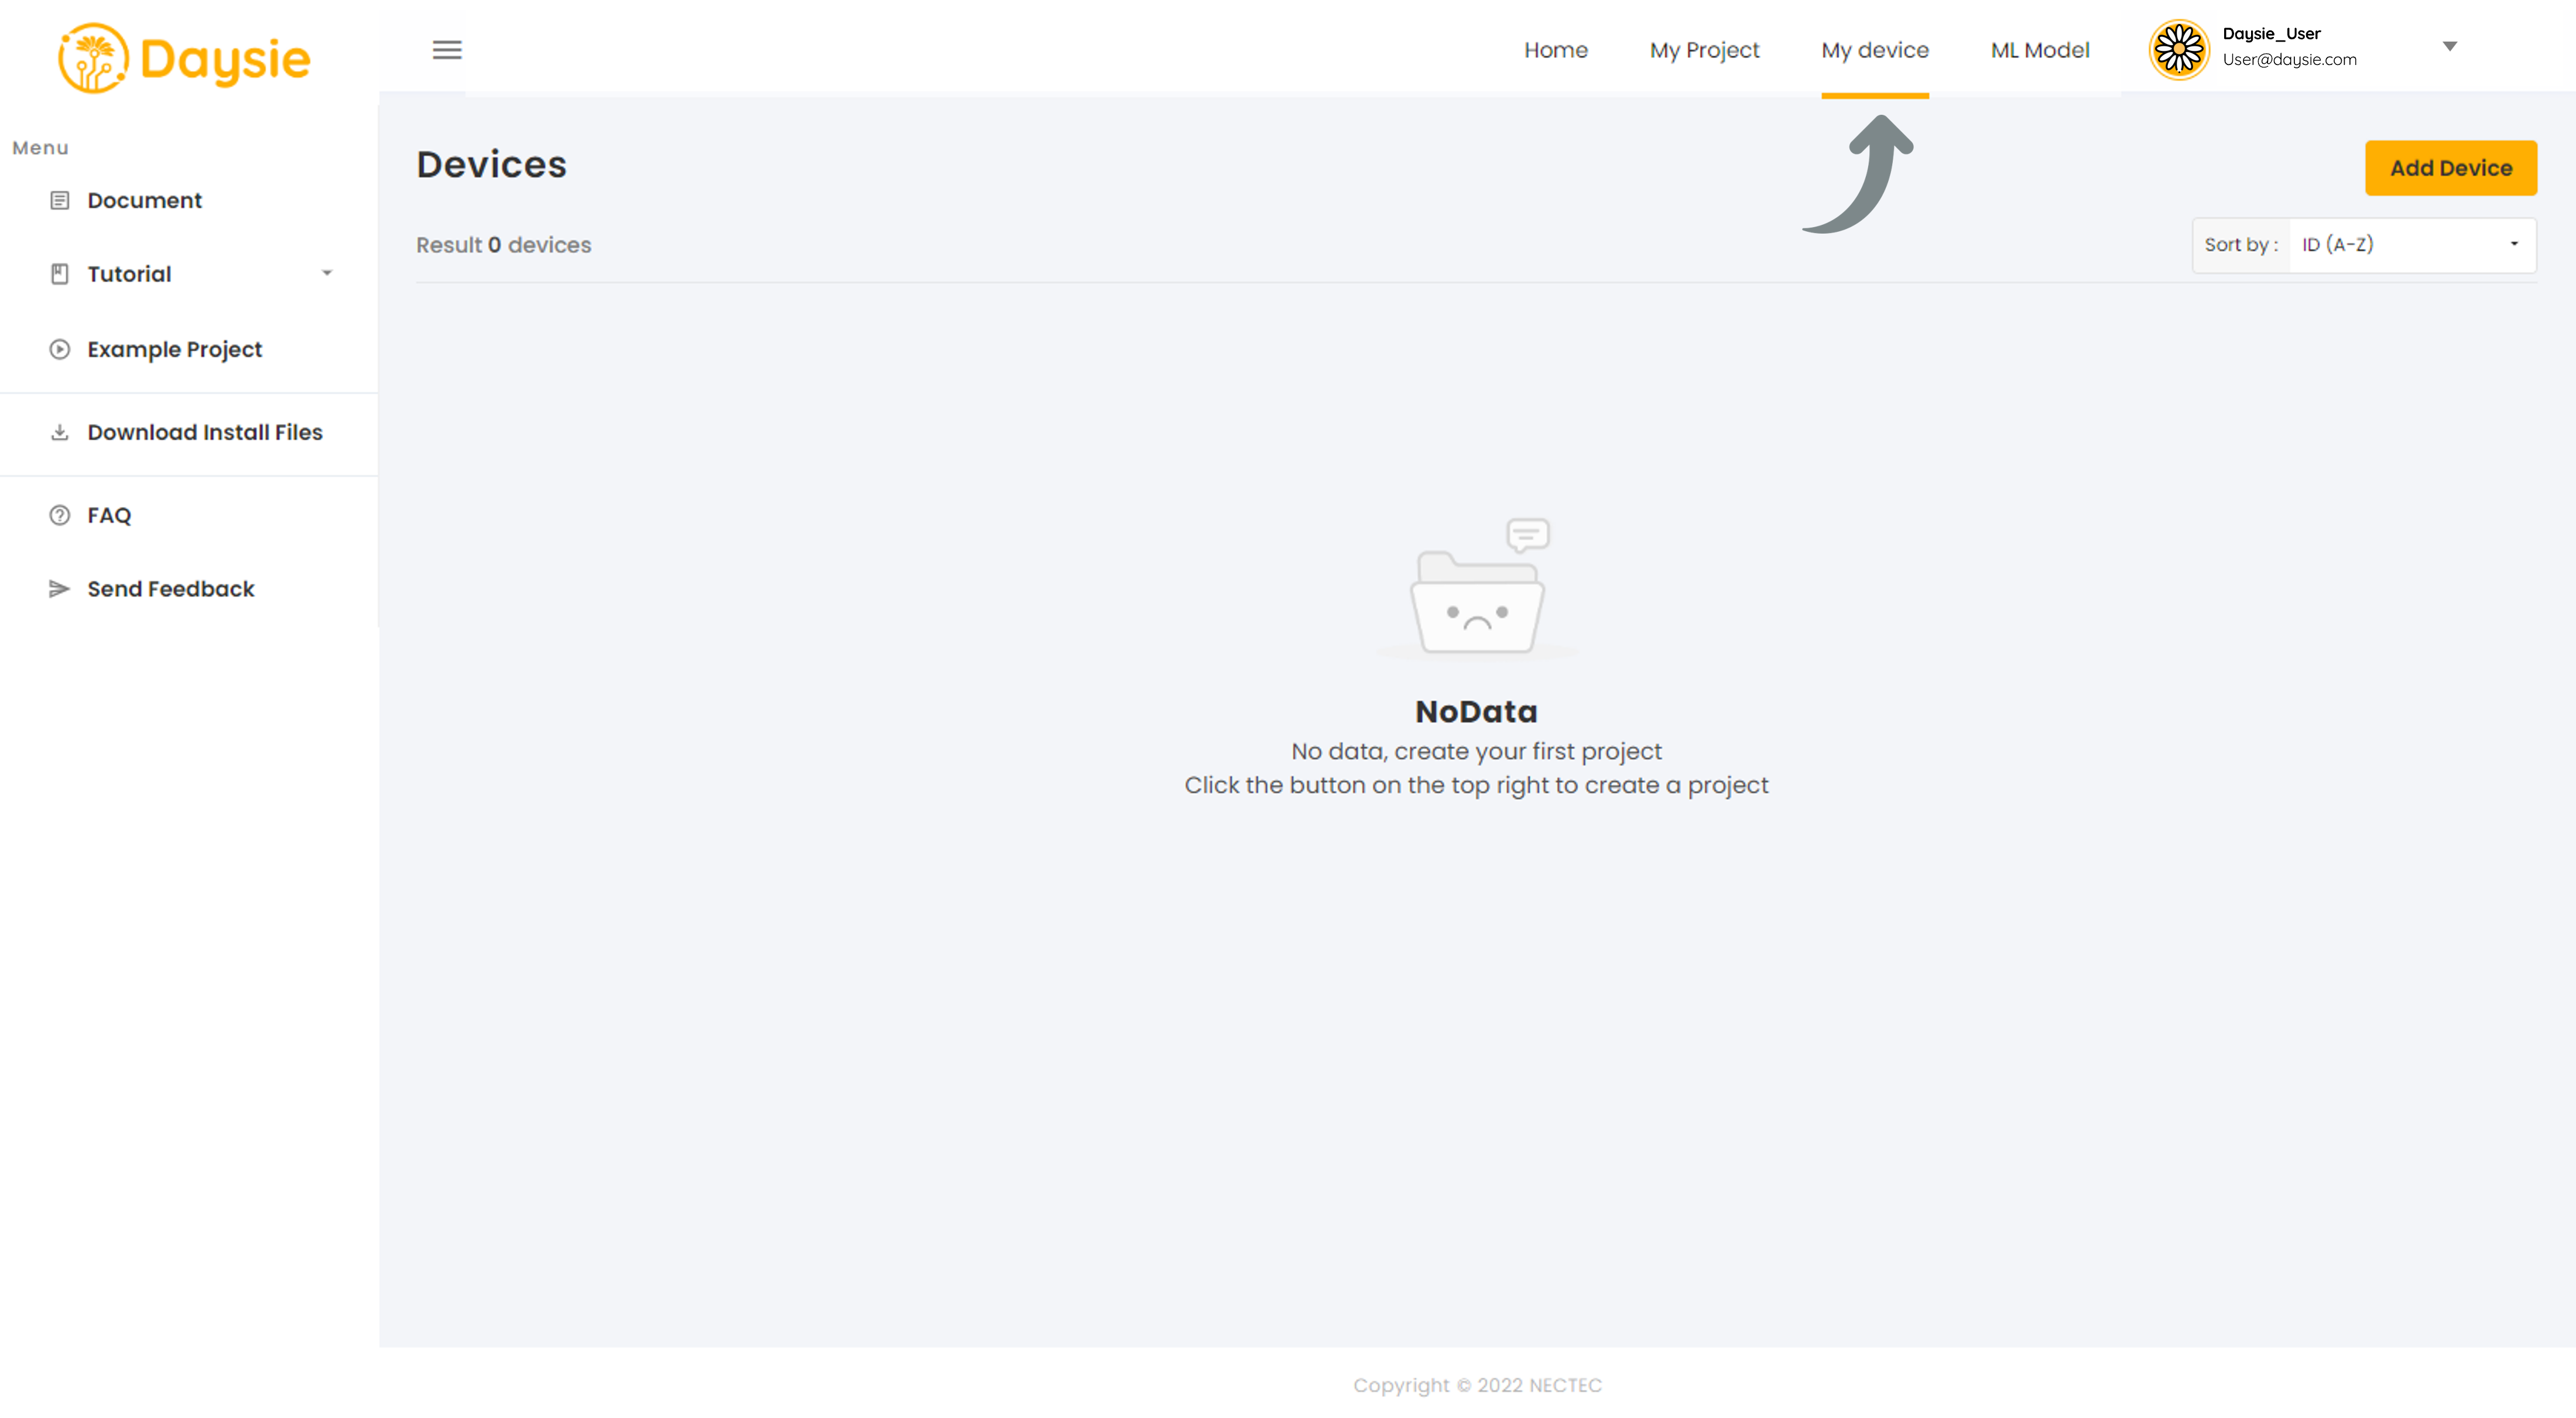Click the Example Project play icon
This screenshot has height=1418, width=2576.
60,349
